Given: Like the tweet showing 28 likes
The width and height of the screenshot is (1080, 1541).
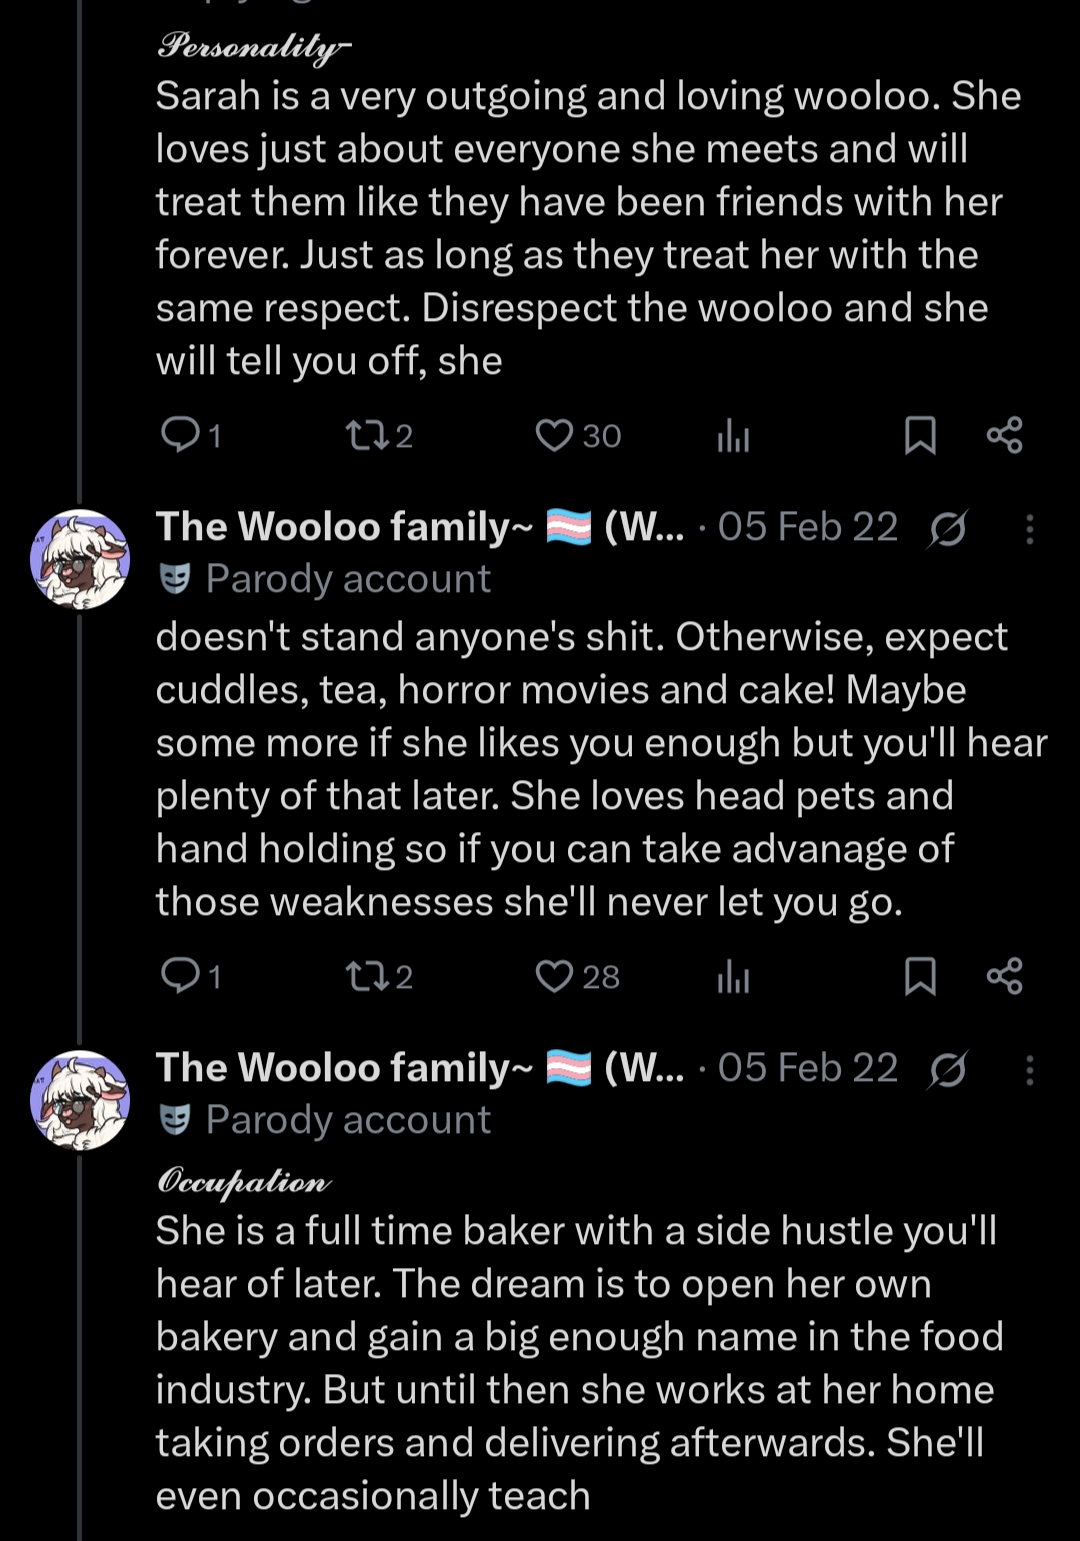Looking at the screenshot, I should click(553, 976).
